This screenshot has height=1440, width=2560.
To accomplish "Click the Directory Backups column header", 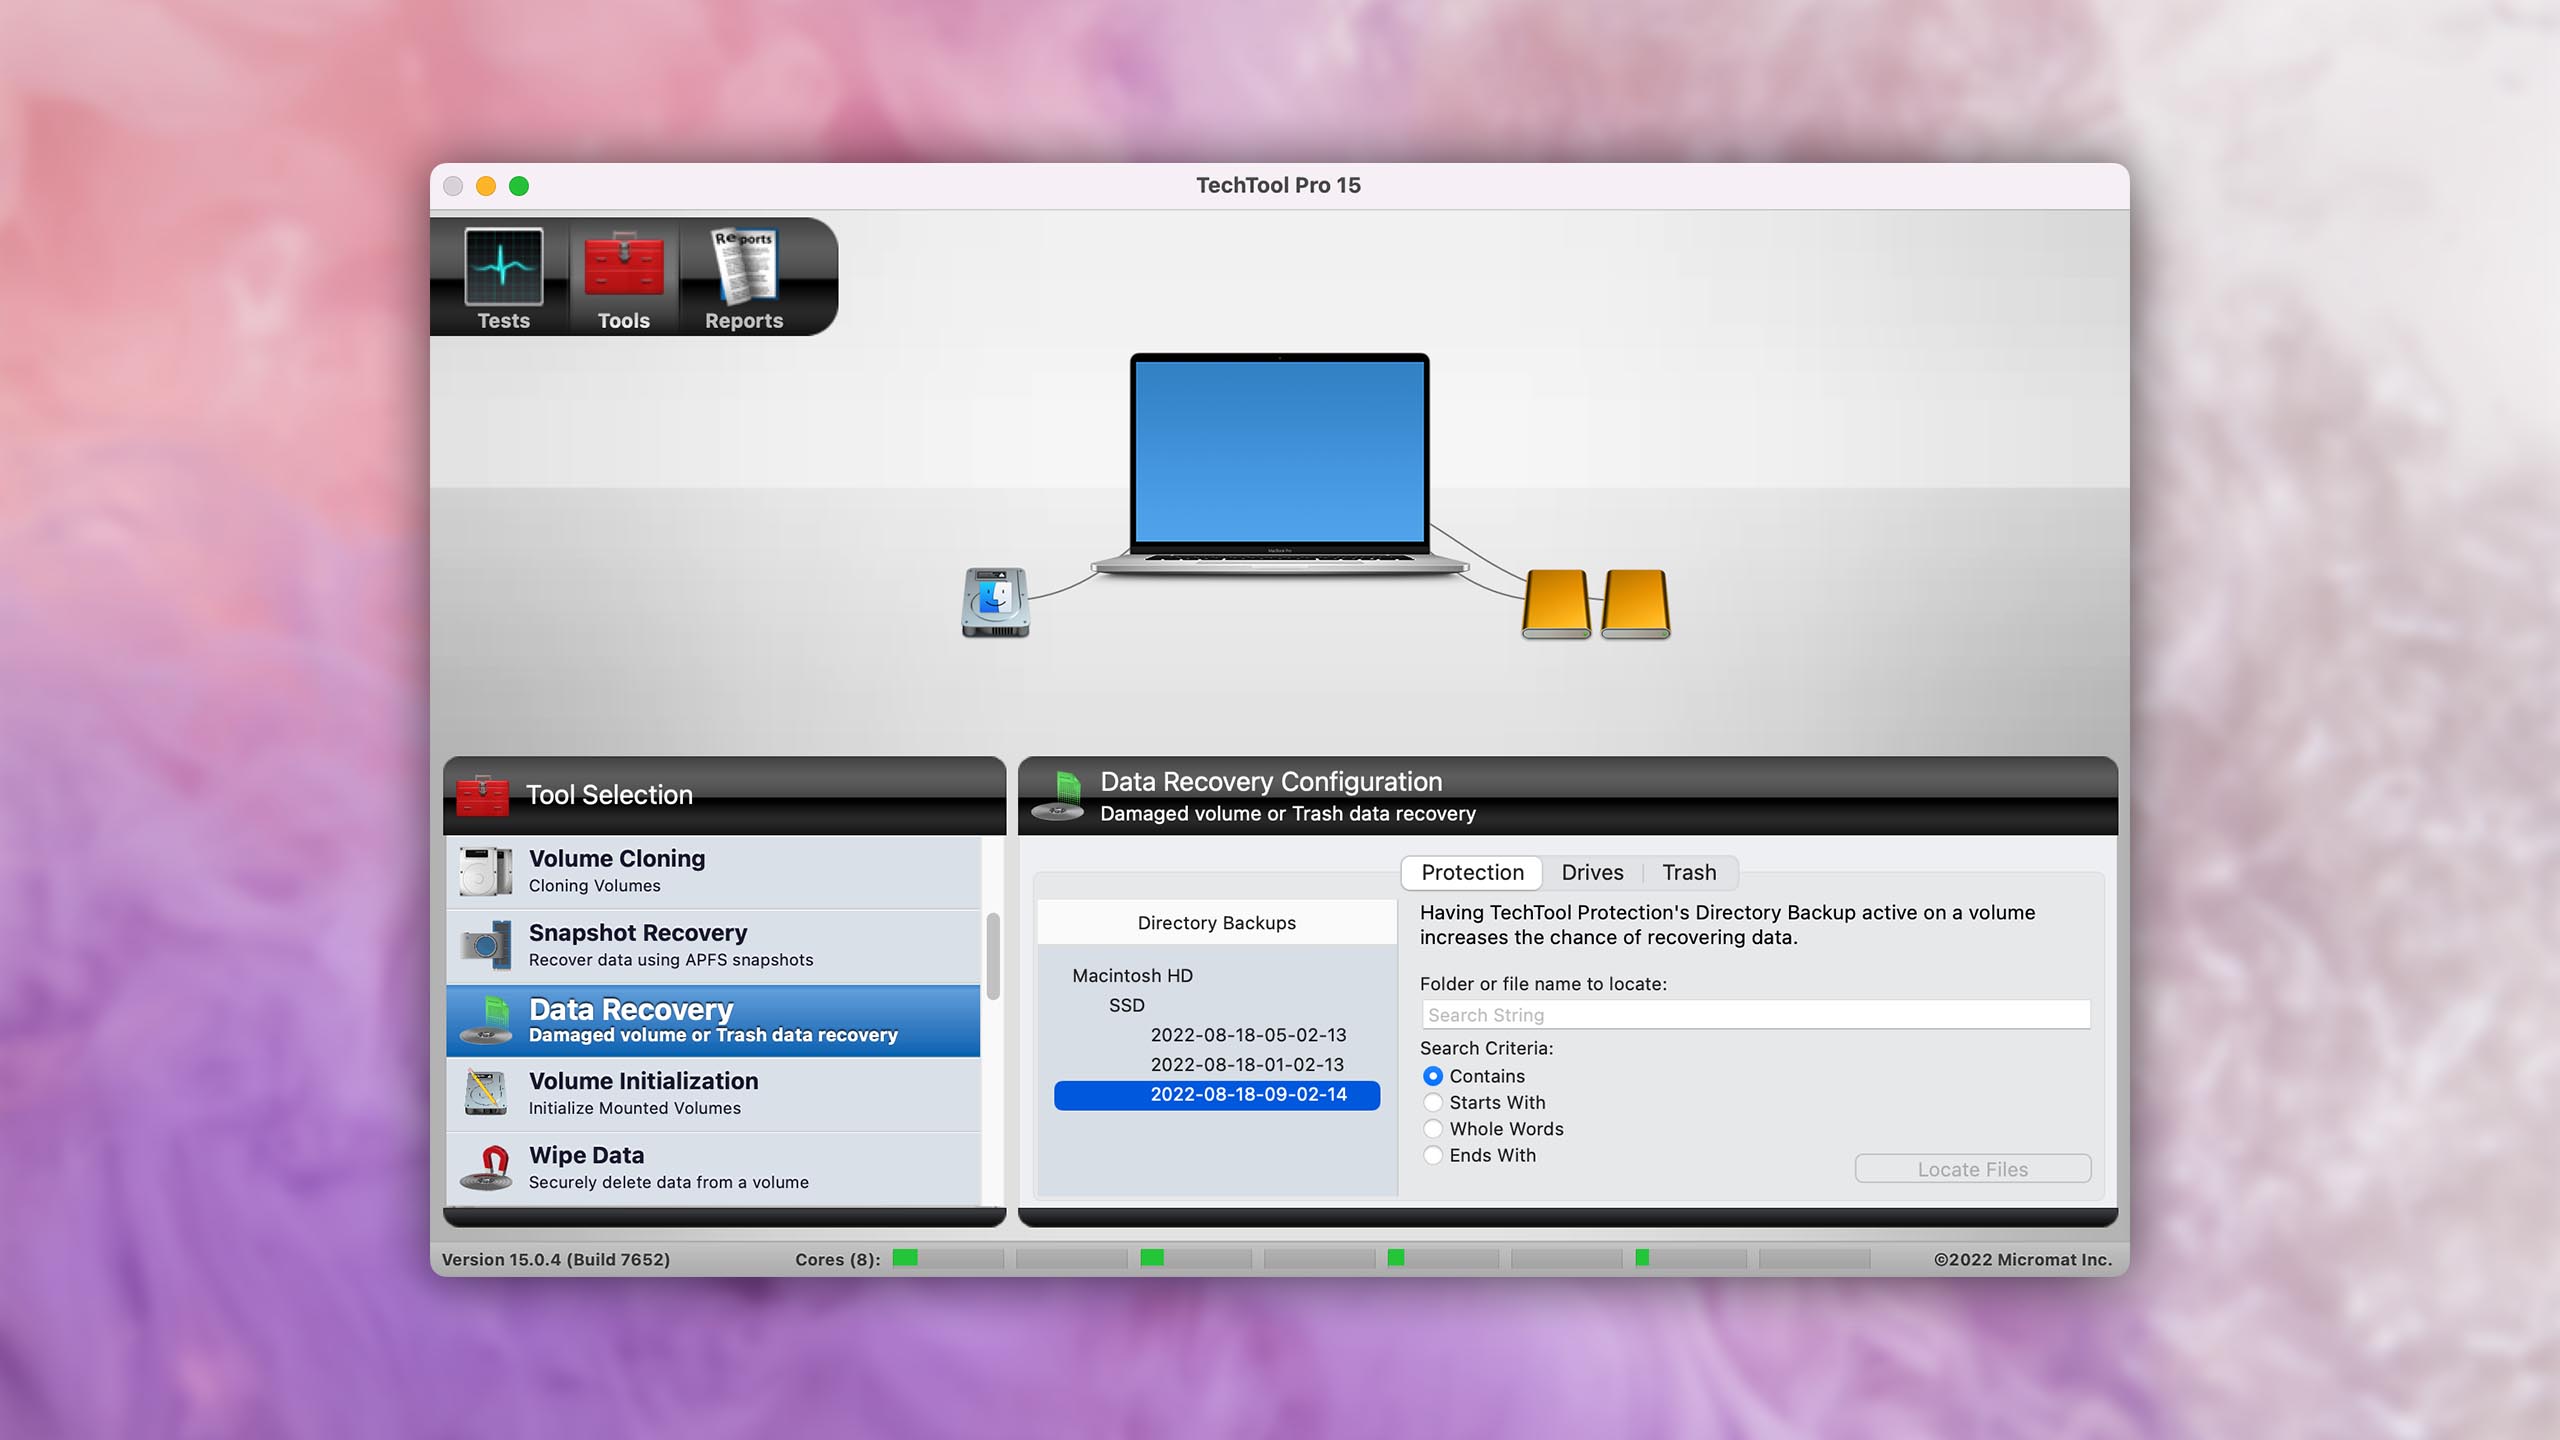I will tap(1217, 922).
